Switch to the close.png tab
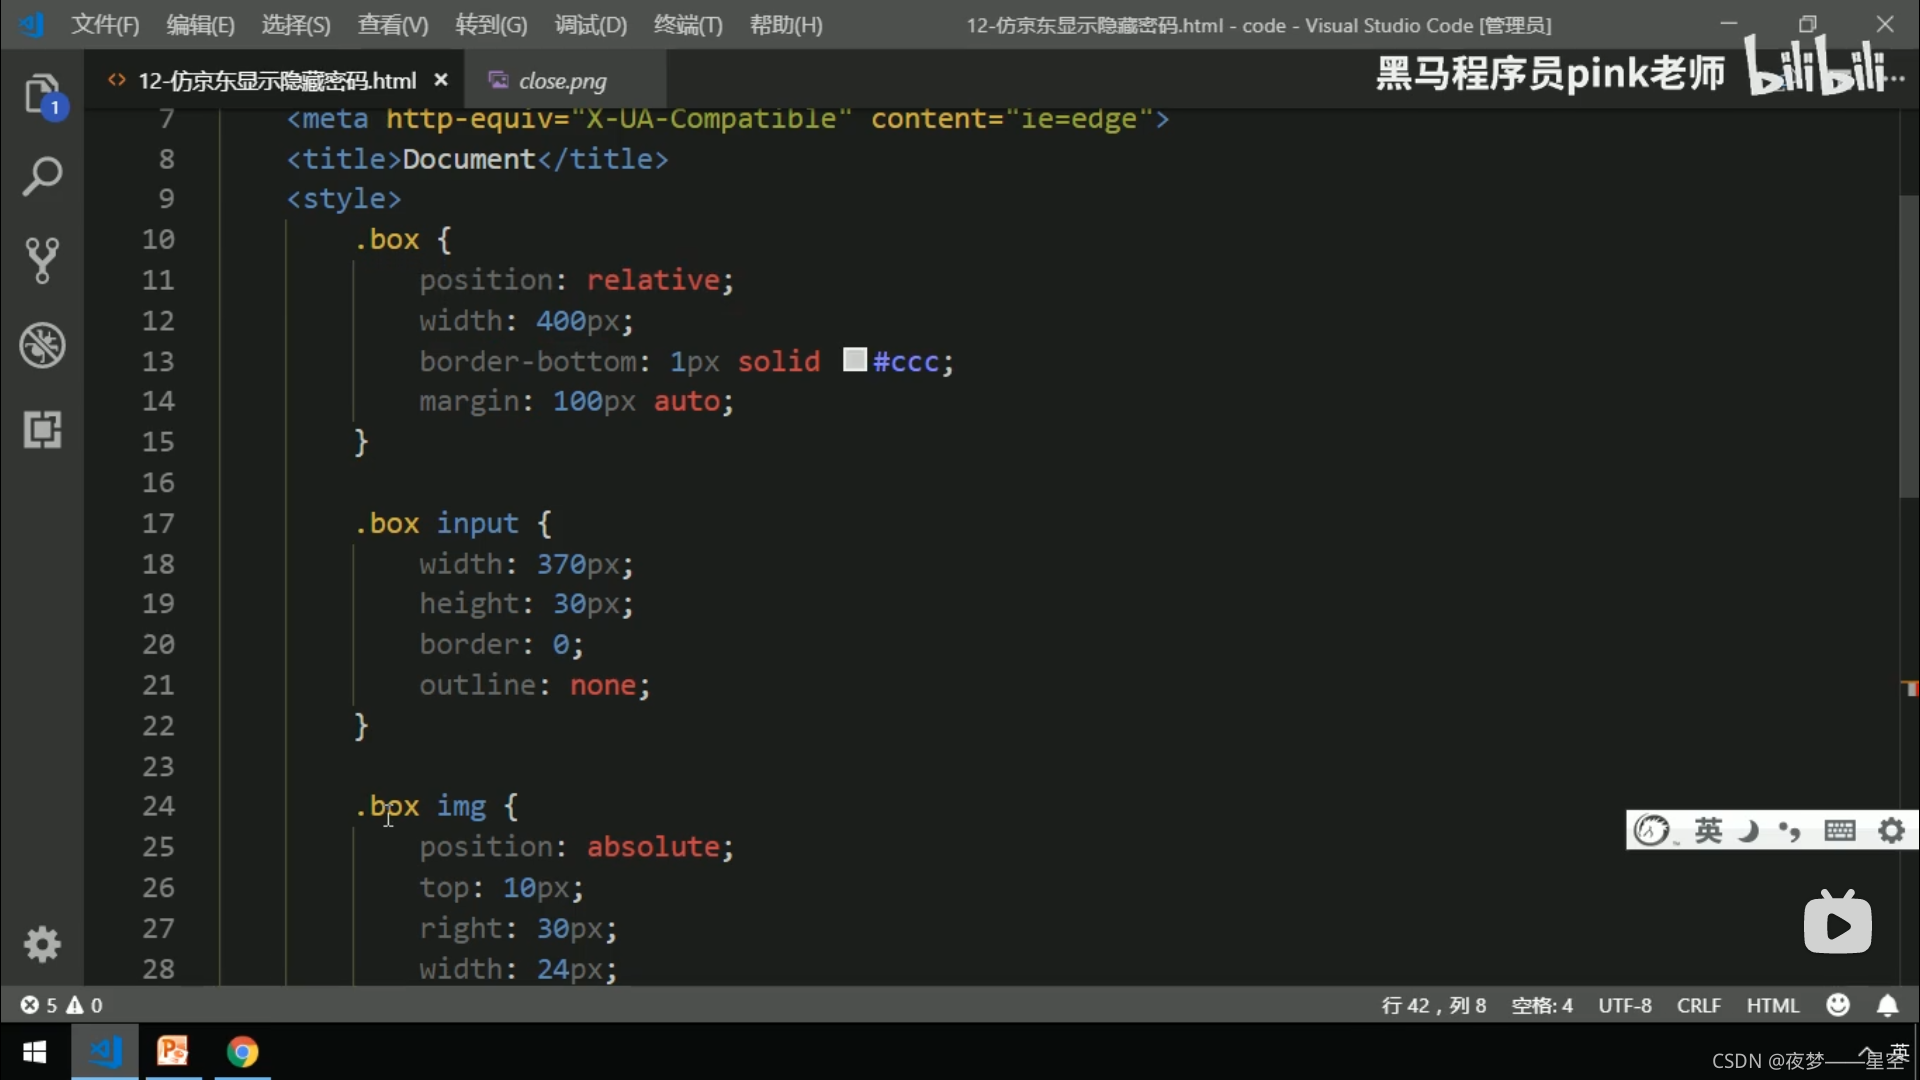The width and height of the screenshot is (1920, 1080). [563, 81]
